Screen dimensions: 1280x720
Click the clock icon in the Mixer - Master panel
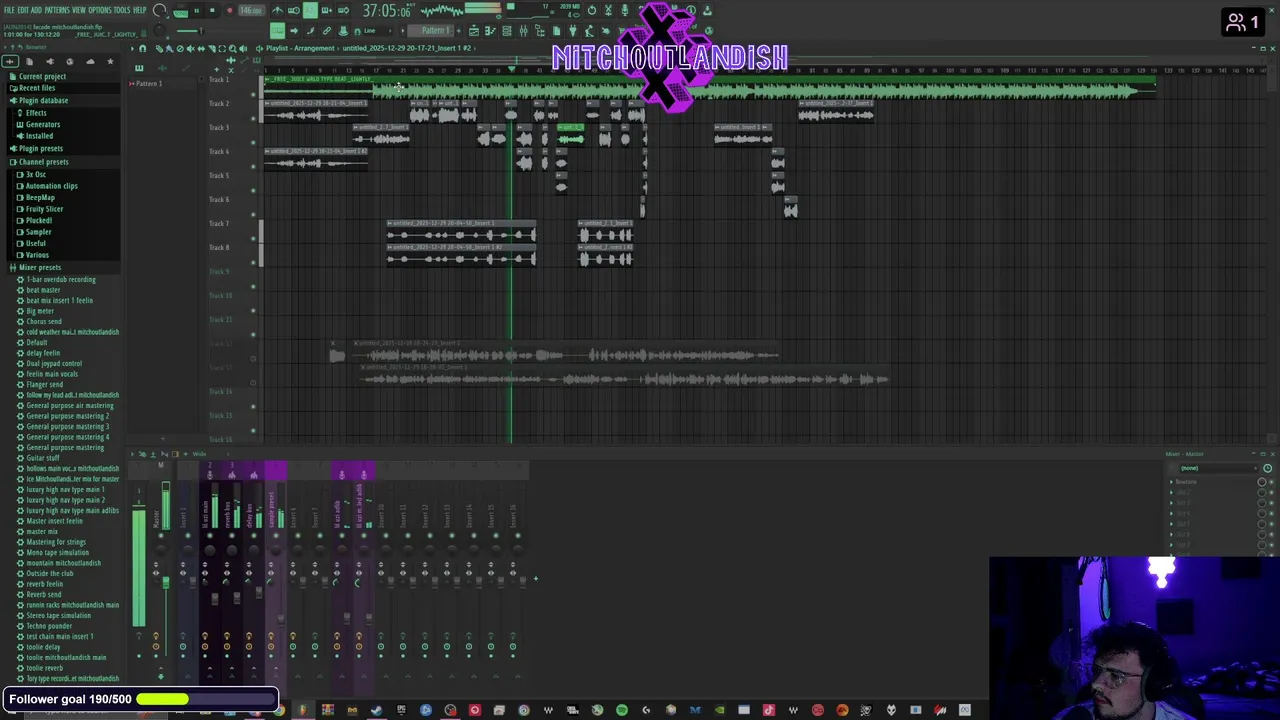1267,468
